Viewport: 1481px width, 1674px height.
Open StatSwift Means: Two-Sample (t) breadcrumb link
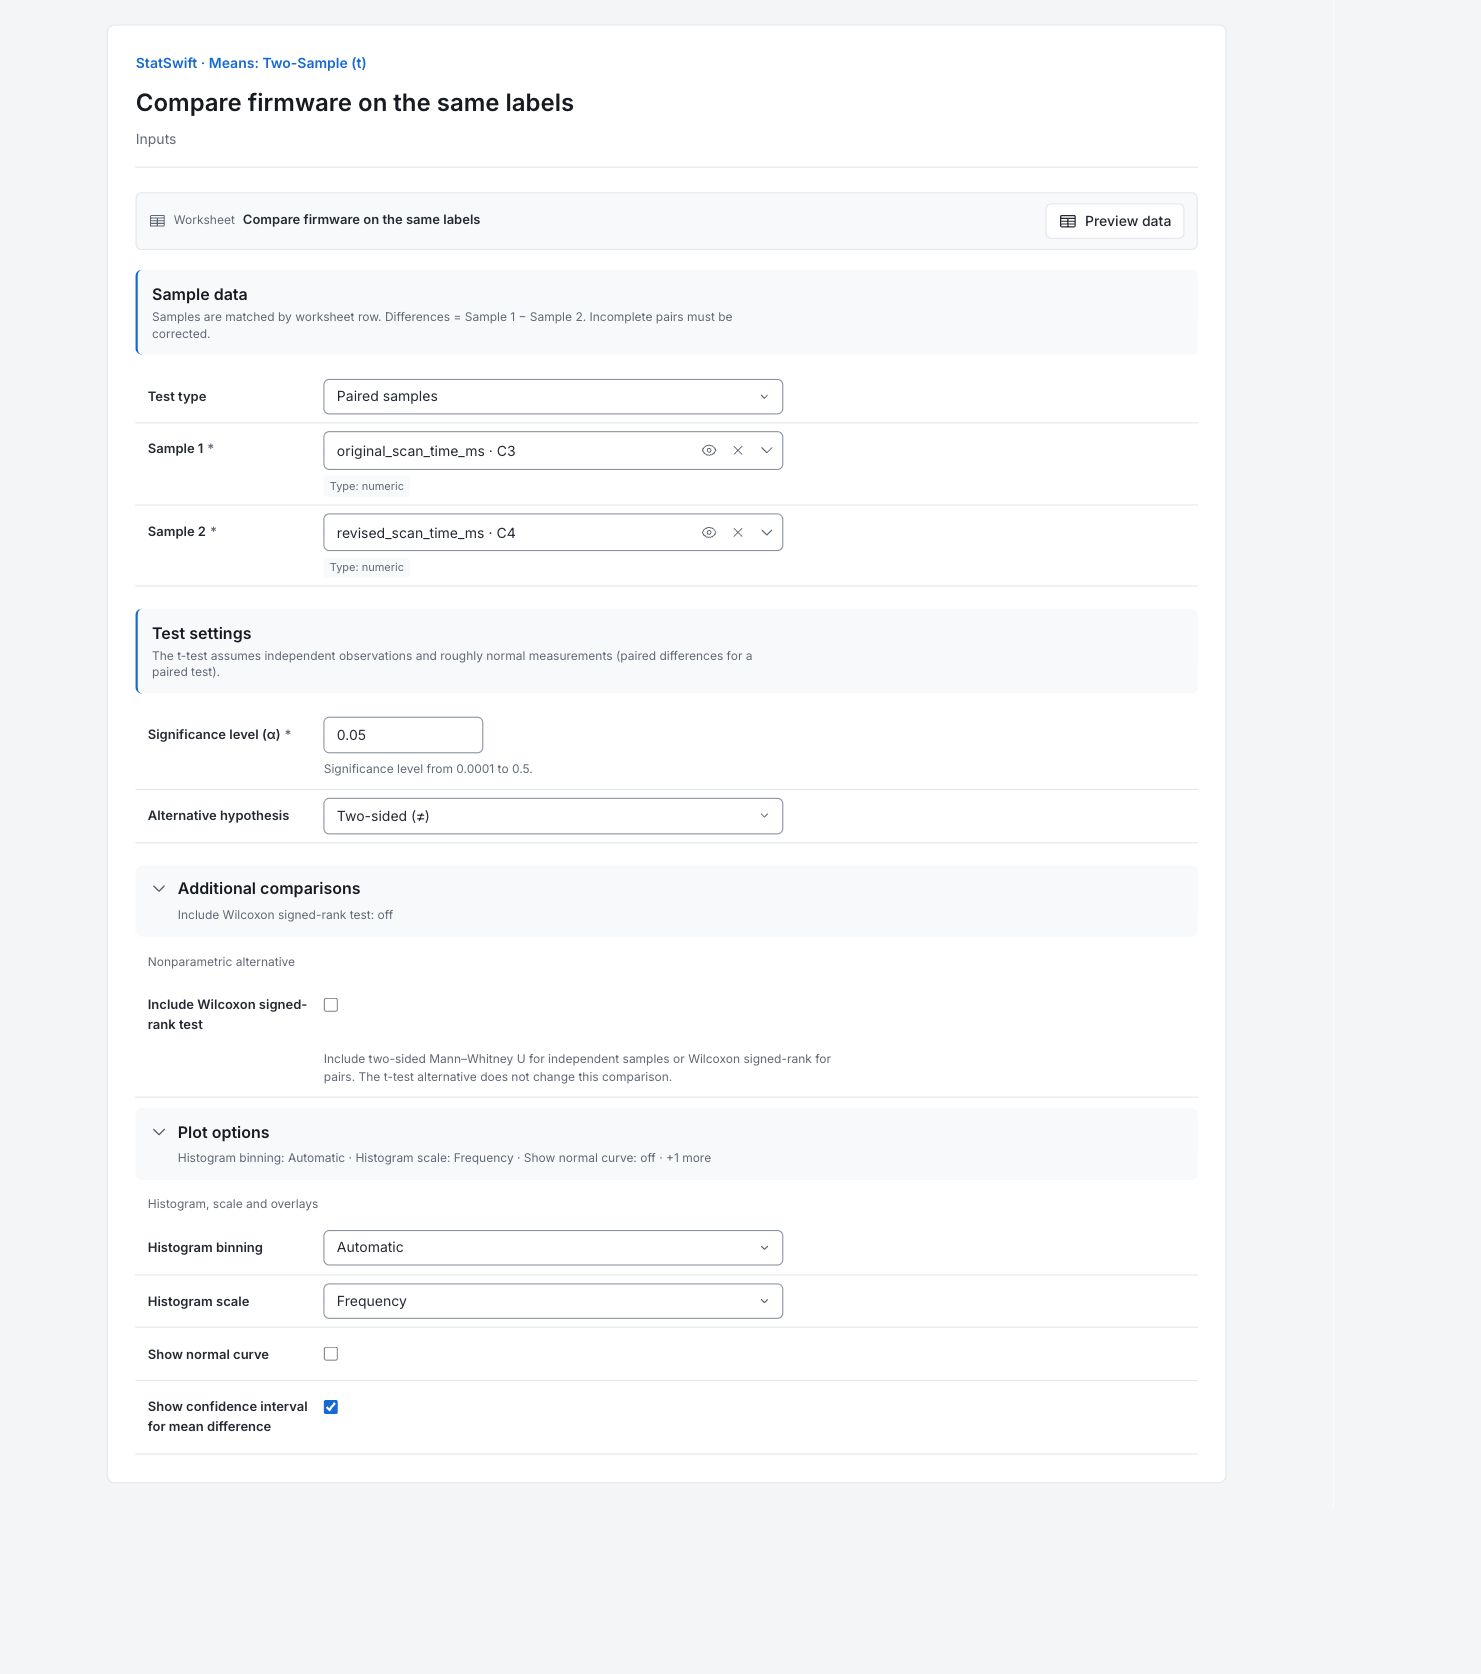251,63
